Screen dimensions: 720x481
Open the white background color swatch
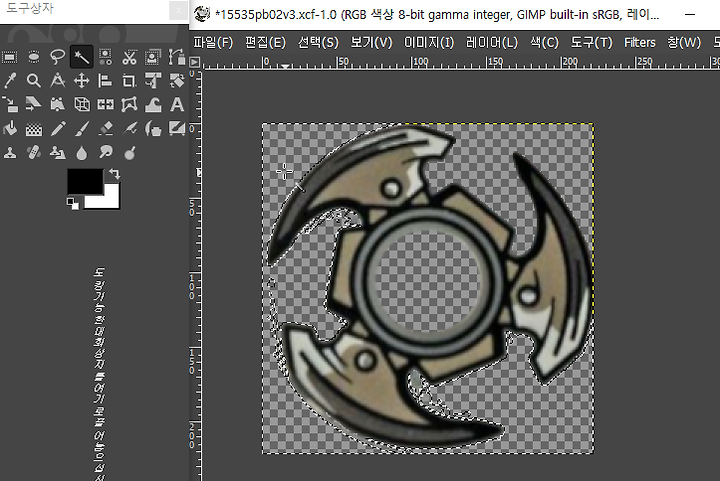coord(109,200)
